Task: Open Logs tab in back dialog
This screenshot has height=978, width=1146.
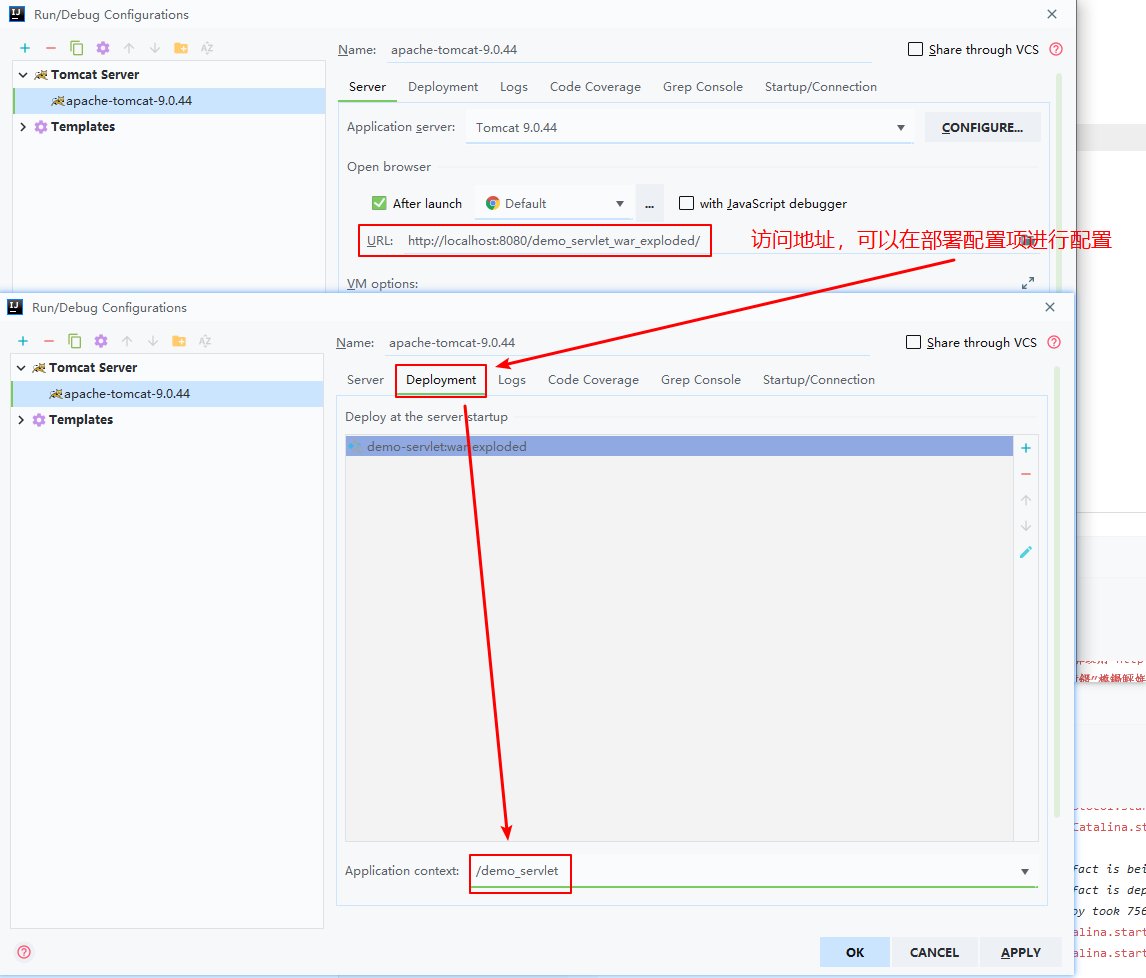Action: [514, 87]
